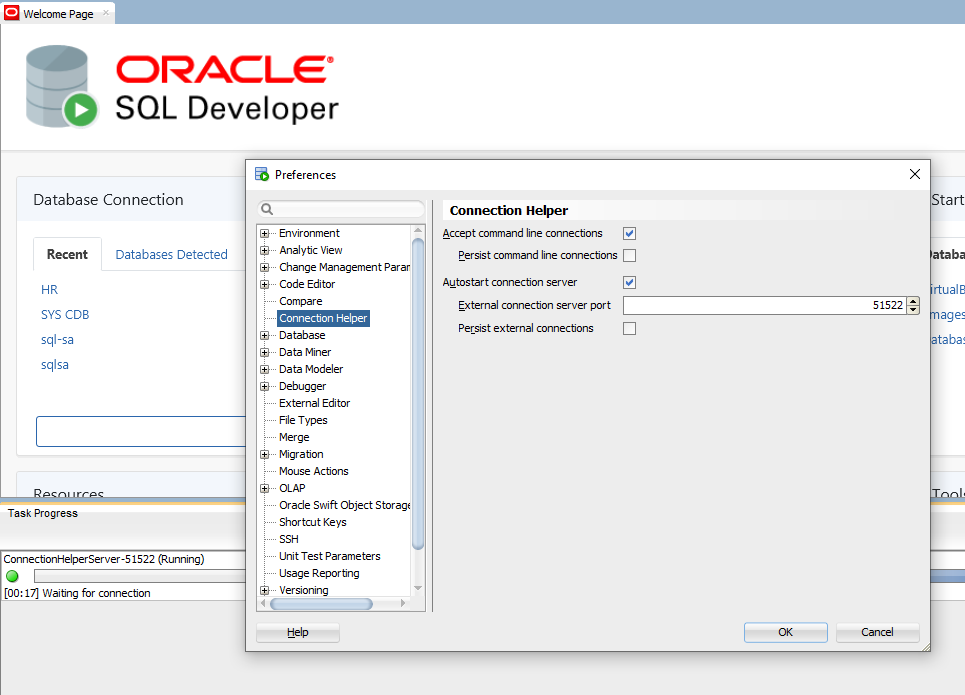Switch to Recent connections tab
The height and width of the screenshot is (695, 965).
[x=67, y=254]
